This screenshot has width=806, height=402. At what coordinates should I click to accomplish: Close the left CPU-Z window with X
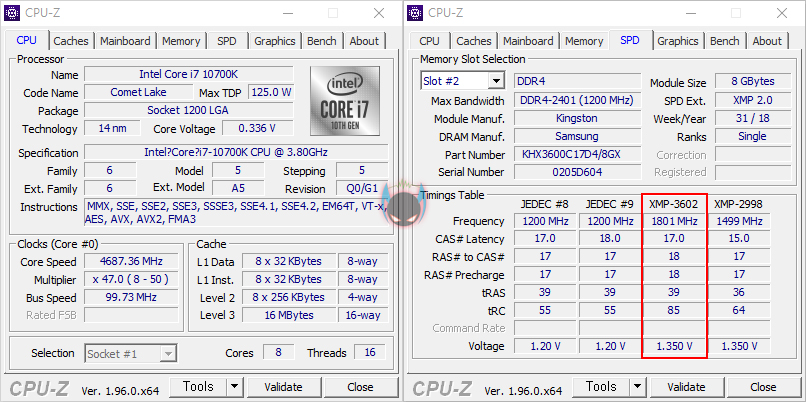point(379,13)
